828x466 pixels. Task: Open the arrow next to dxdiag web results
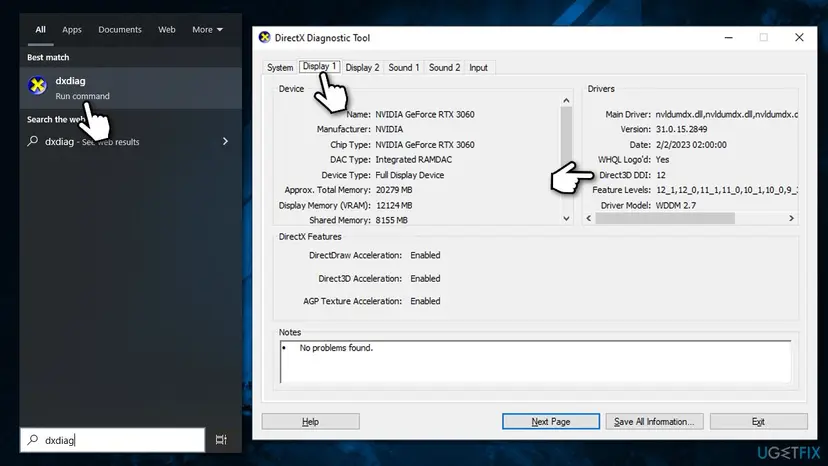pyautogui.click(x=225, y=141)
